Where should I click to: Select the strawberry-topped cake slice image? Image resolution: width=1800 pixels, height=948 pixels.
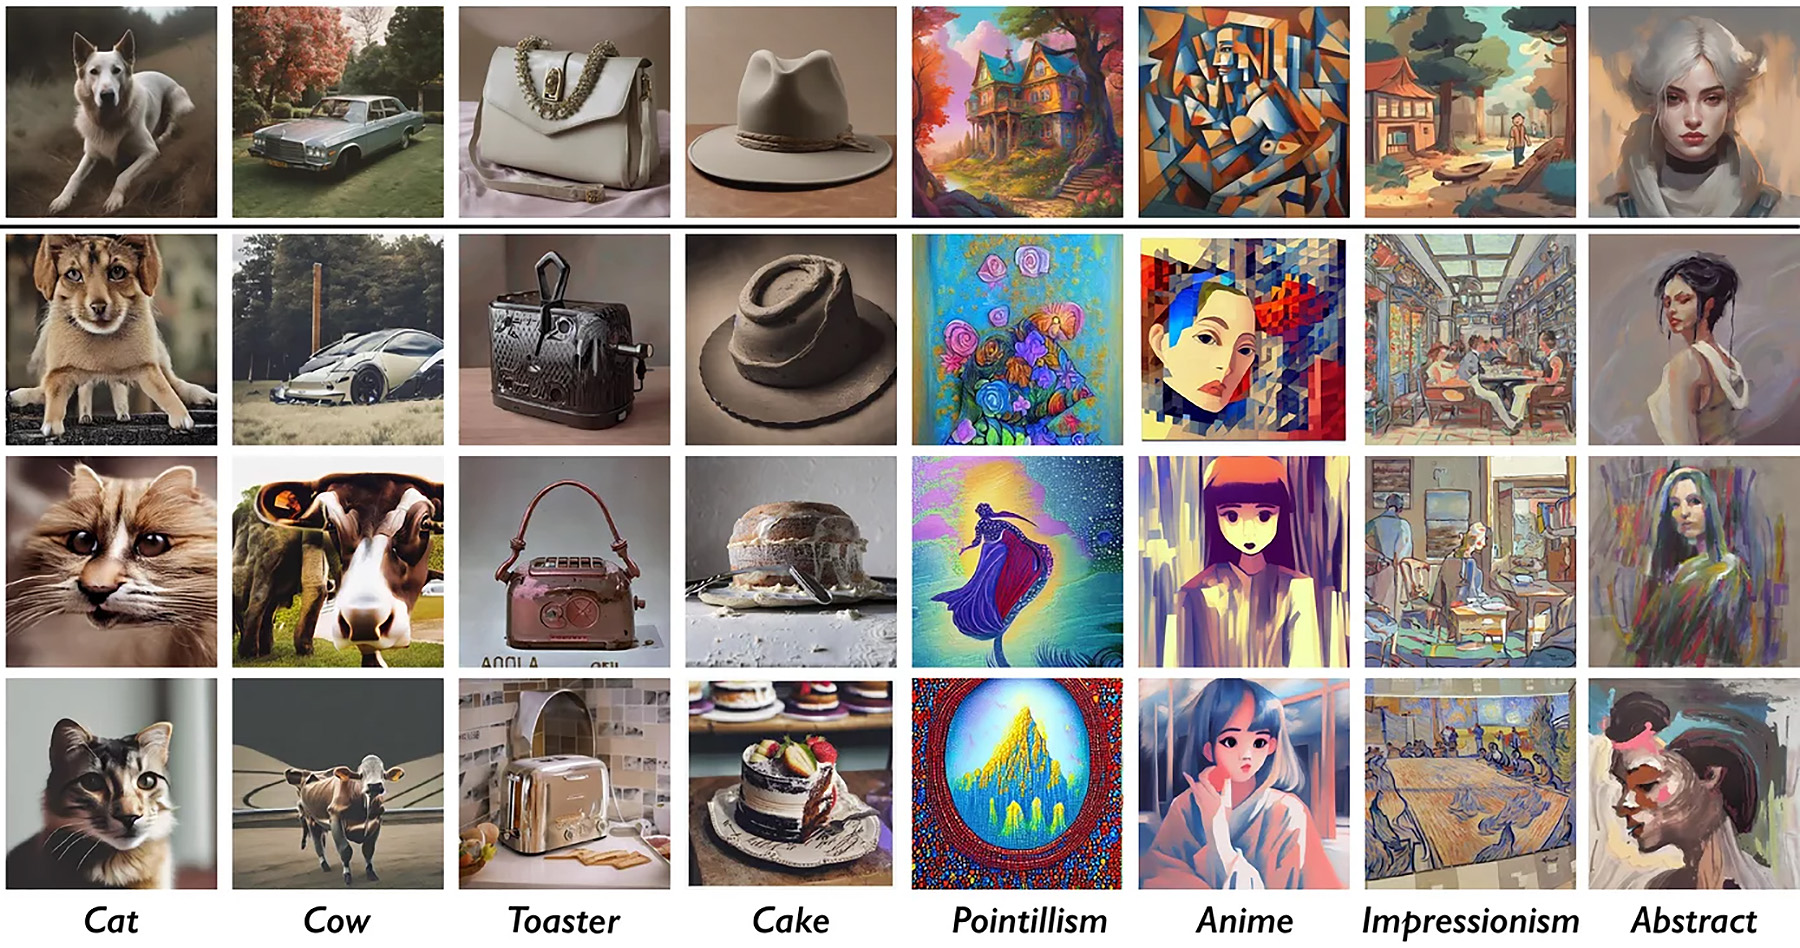point(791,784)
